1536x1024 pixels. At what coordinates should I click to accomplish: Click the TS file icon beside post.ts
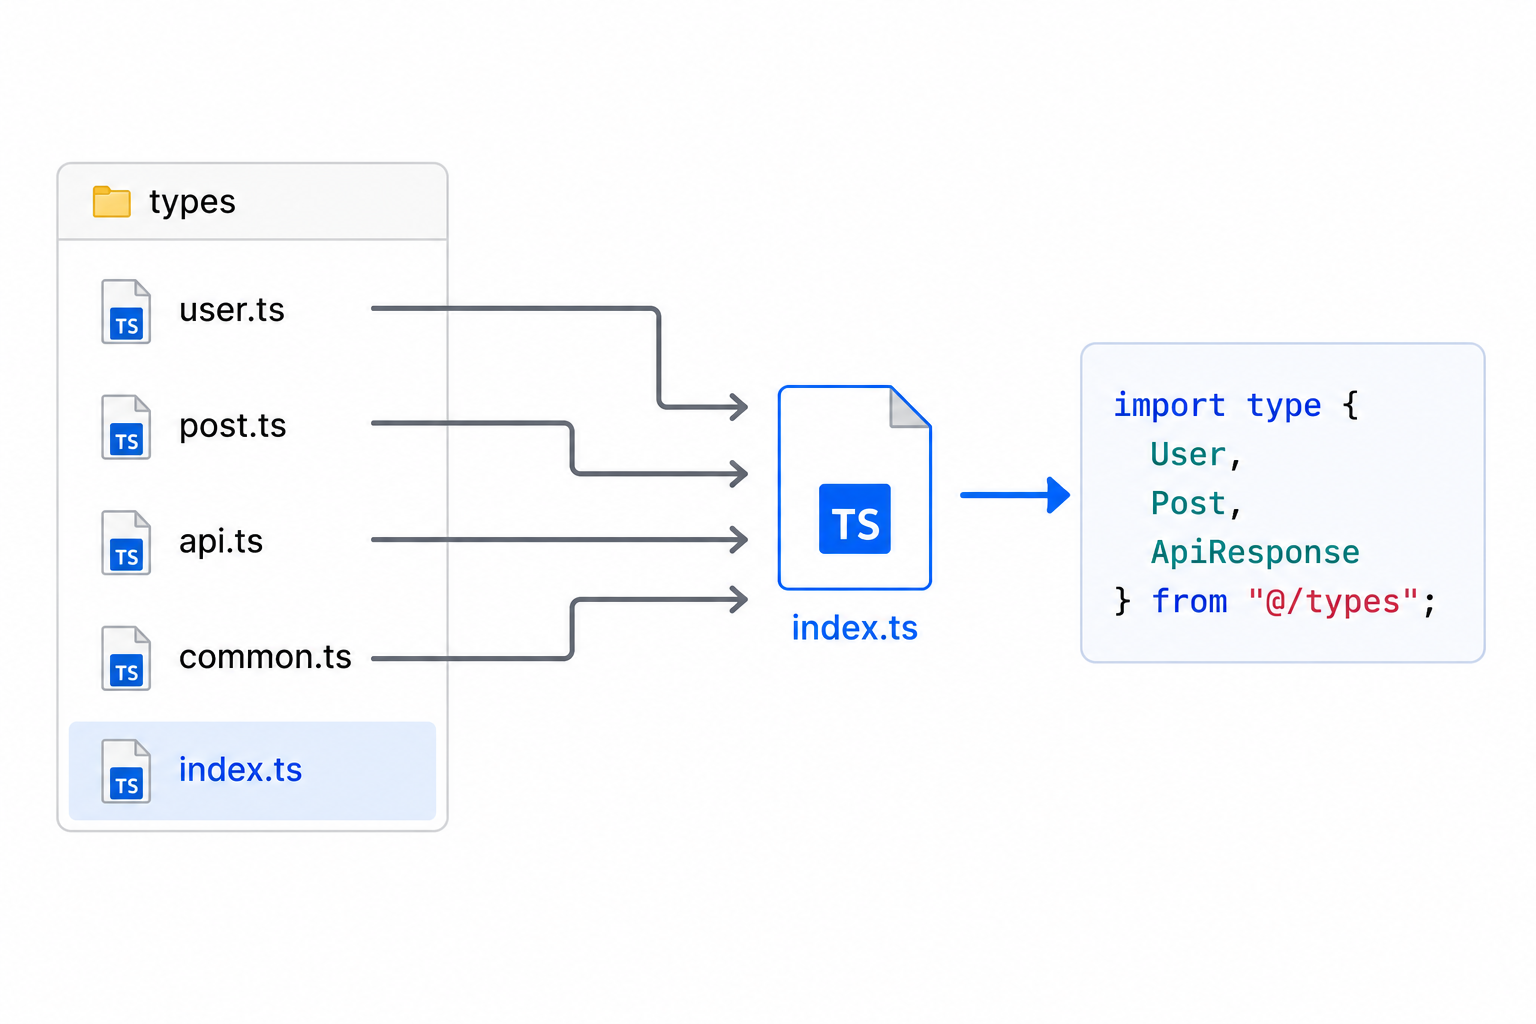click(126, 427)
